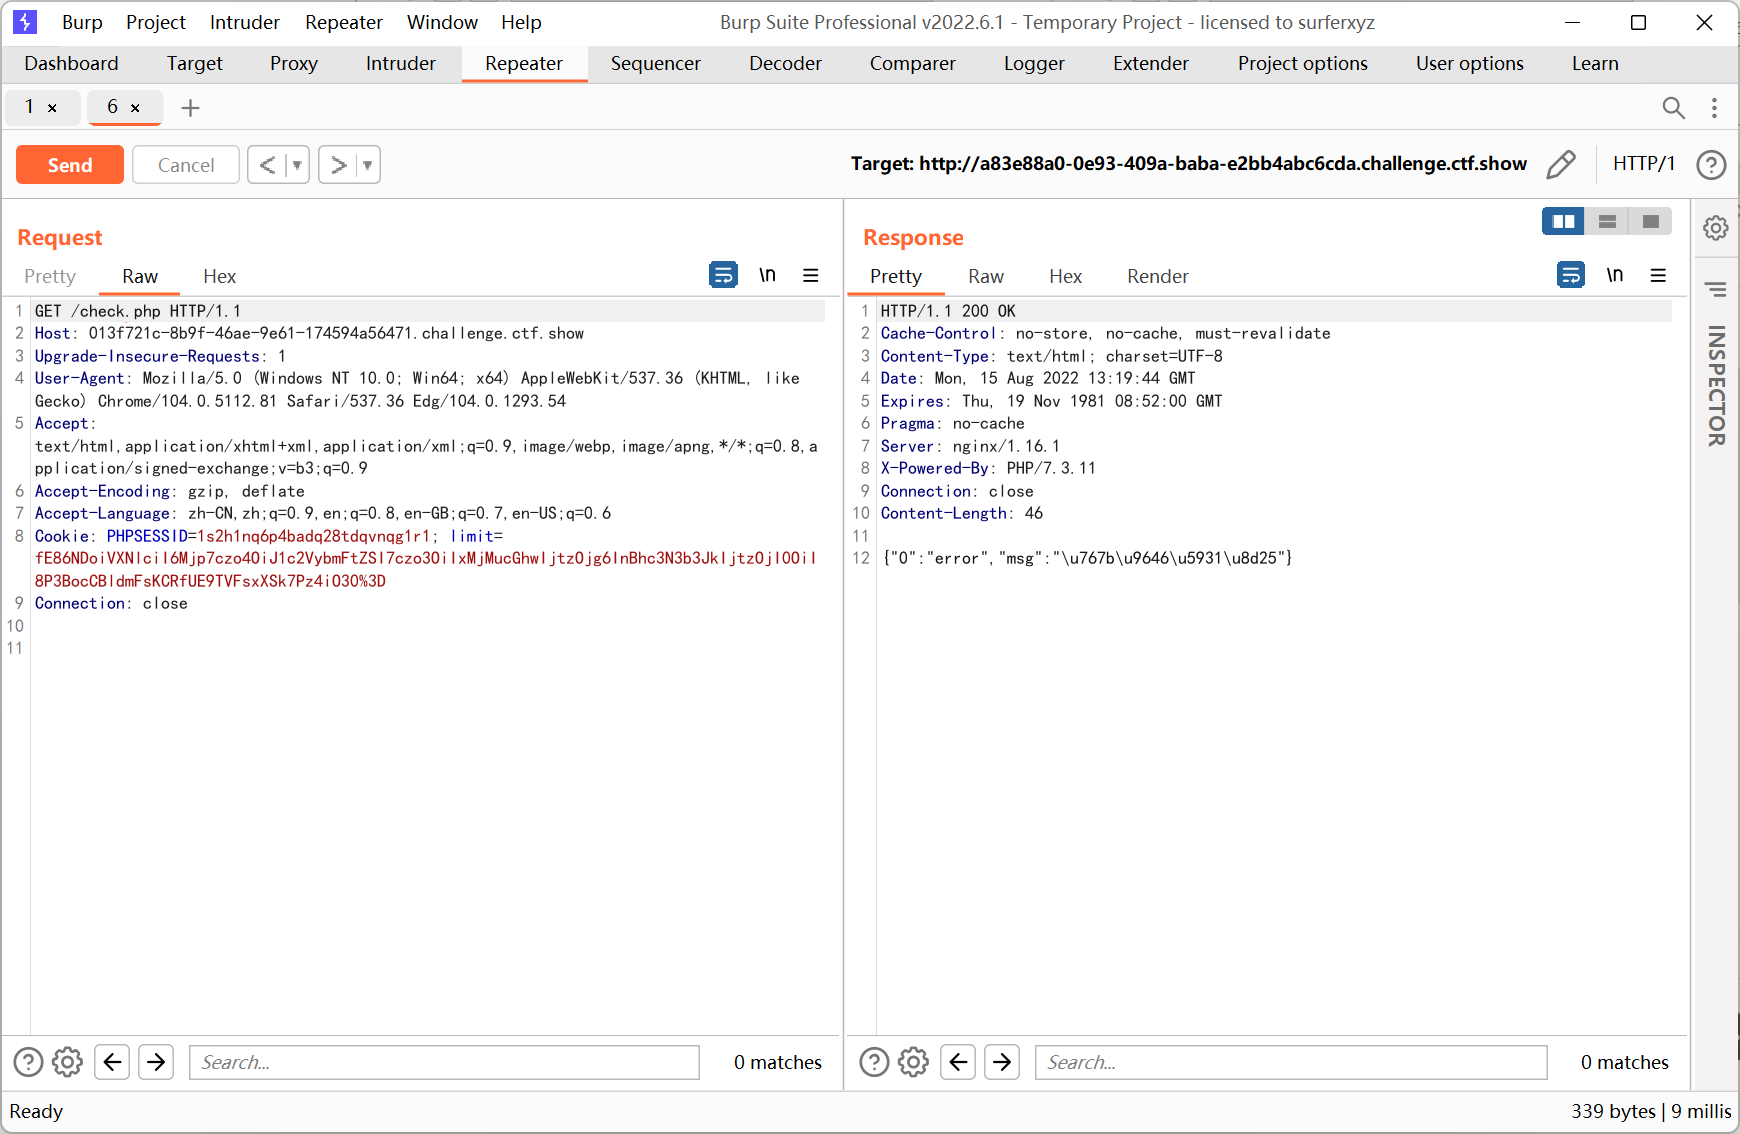The height and width of the screenshot is (1134, 1740).
Task: Expand the history forward dropdown arrow
Action: [368, 165]
